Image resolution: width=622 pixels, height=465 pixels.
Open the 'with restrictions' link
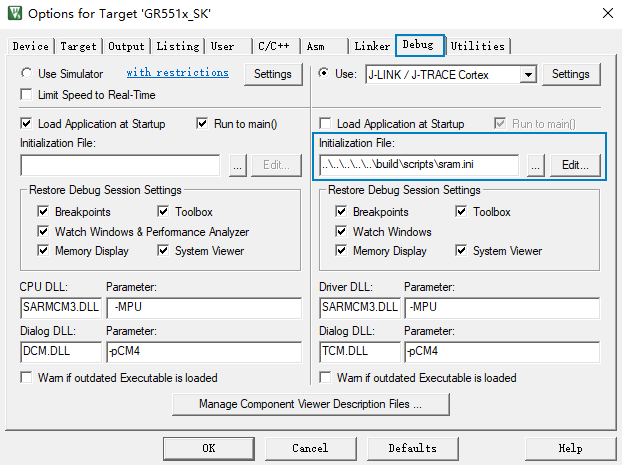[177, 73]
